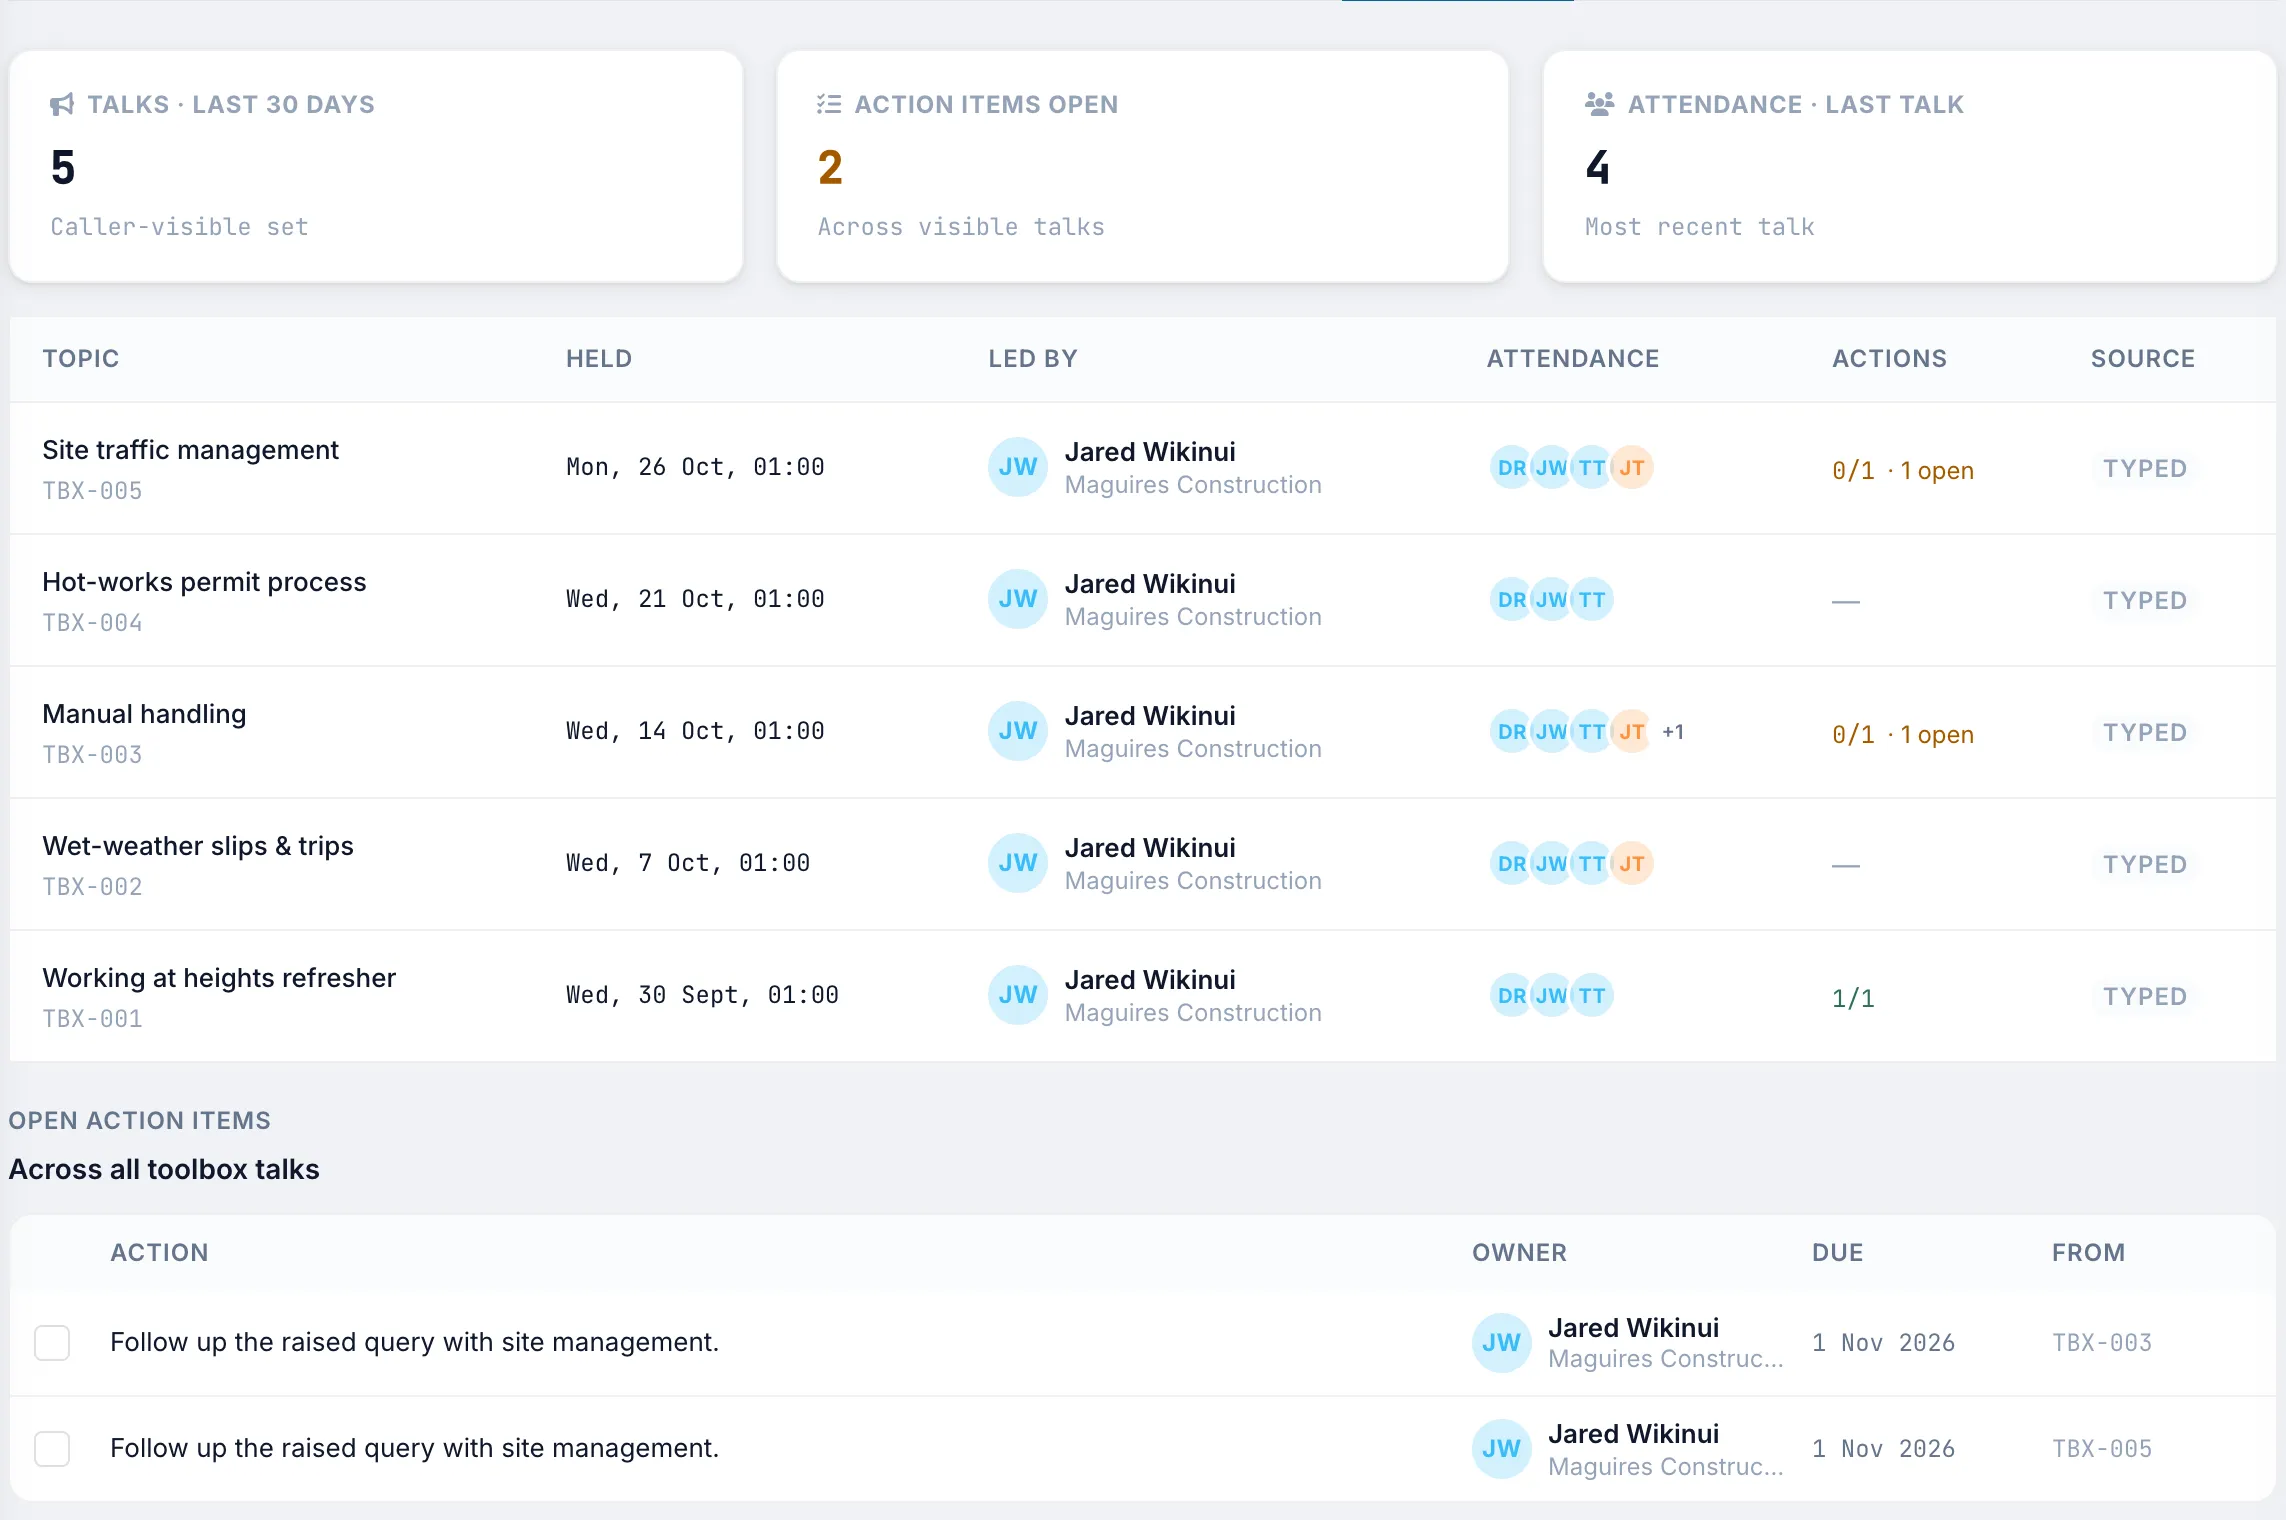Click the Due column header in the action items table
This screenshot has width=2286, height=1520.
tap(1838, 1253)
